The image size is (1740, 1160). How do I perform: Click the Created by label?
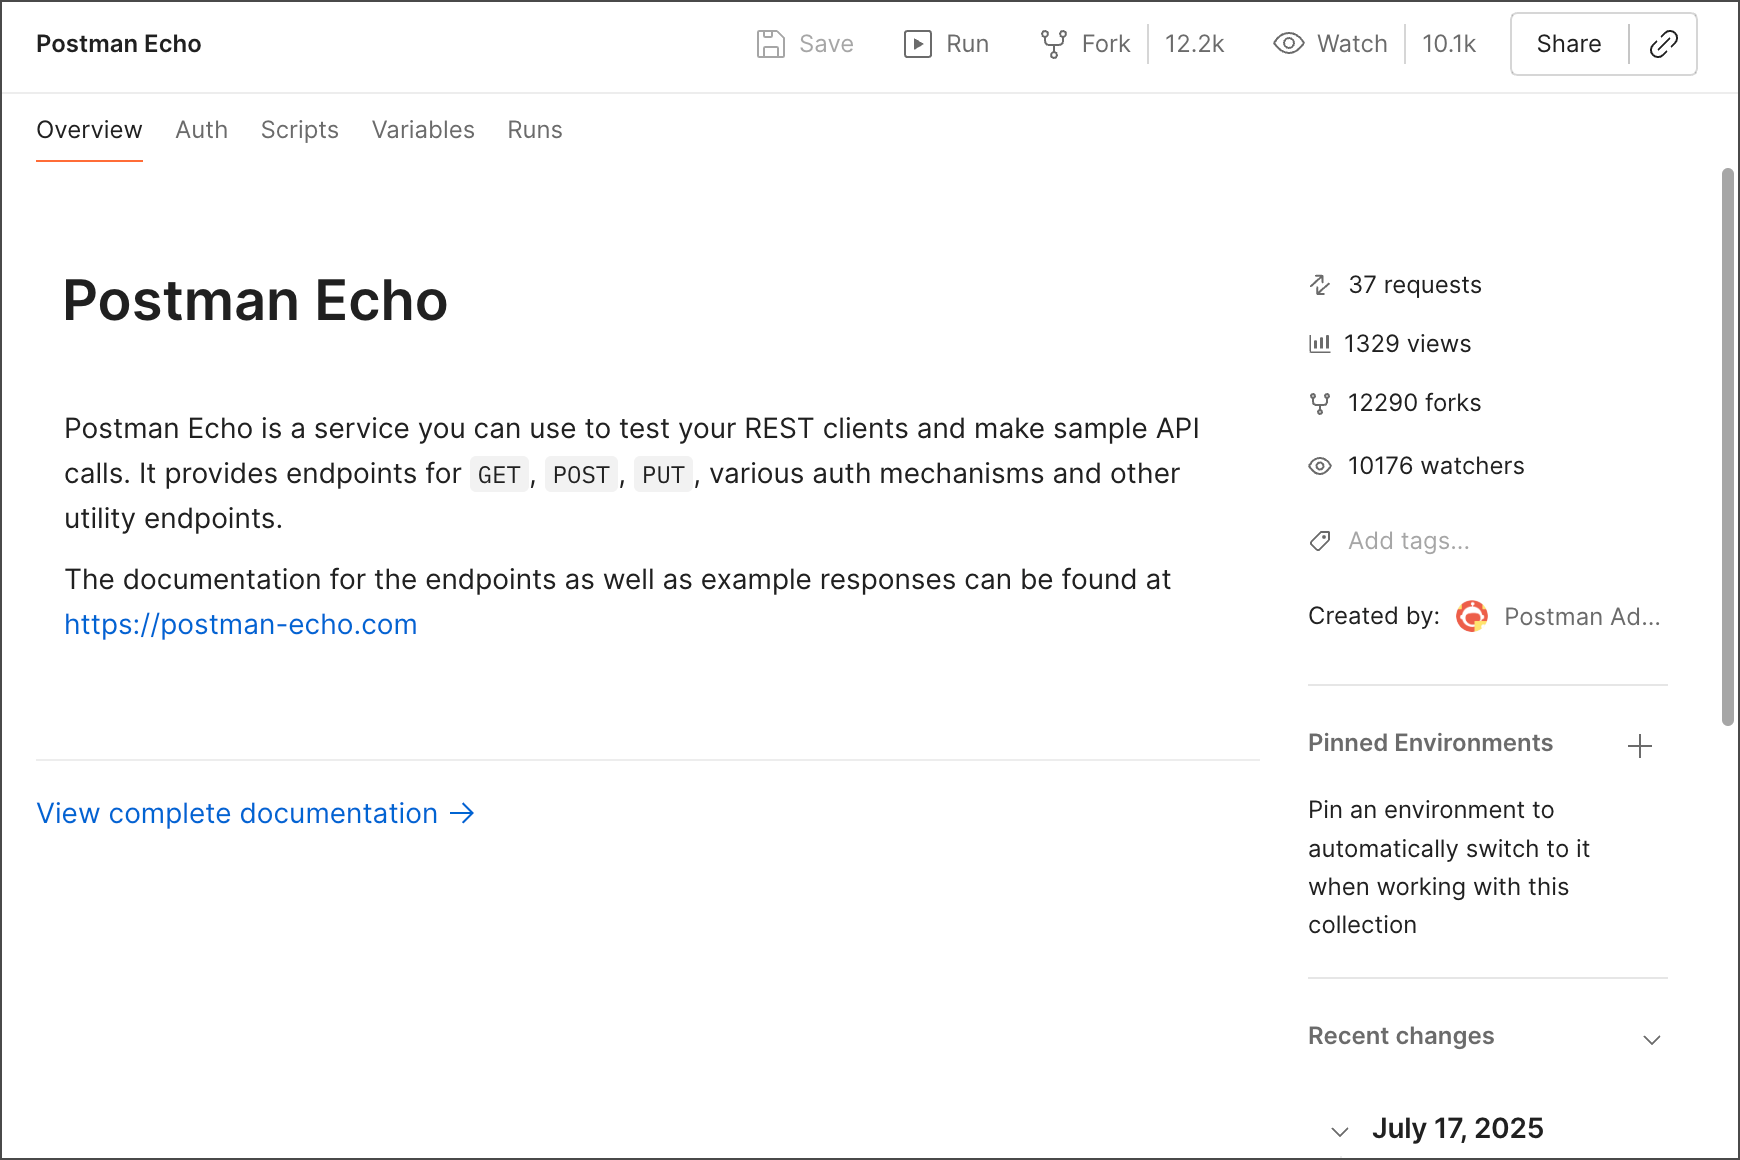[1374, 616]
